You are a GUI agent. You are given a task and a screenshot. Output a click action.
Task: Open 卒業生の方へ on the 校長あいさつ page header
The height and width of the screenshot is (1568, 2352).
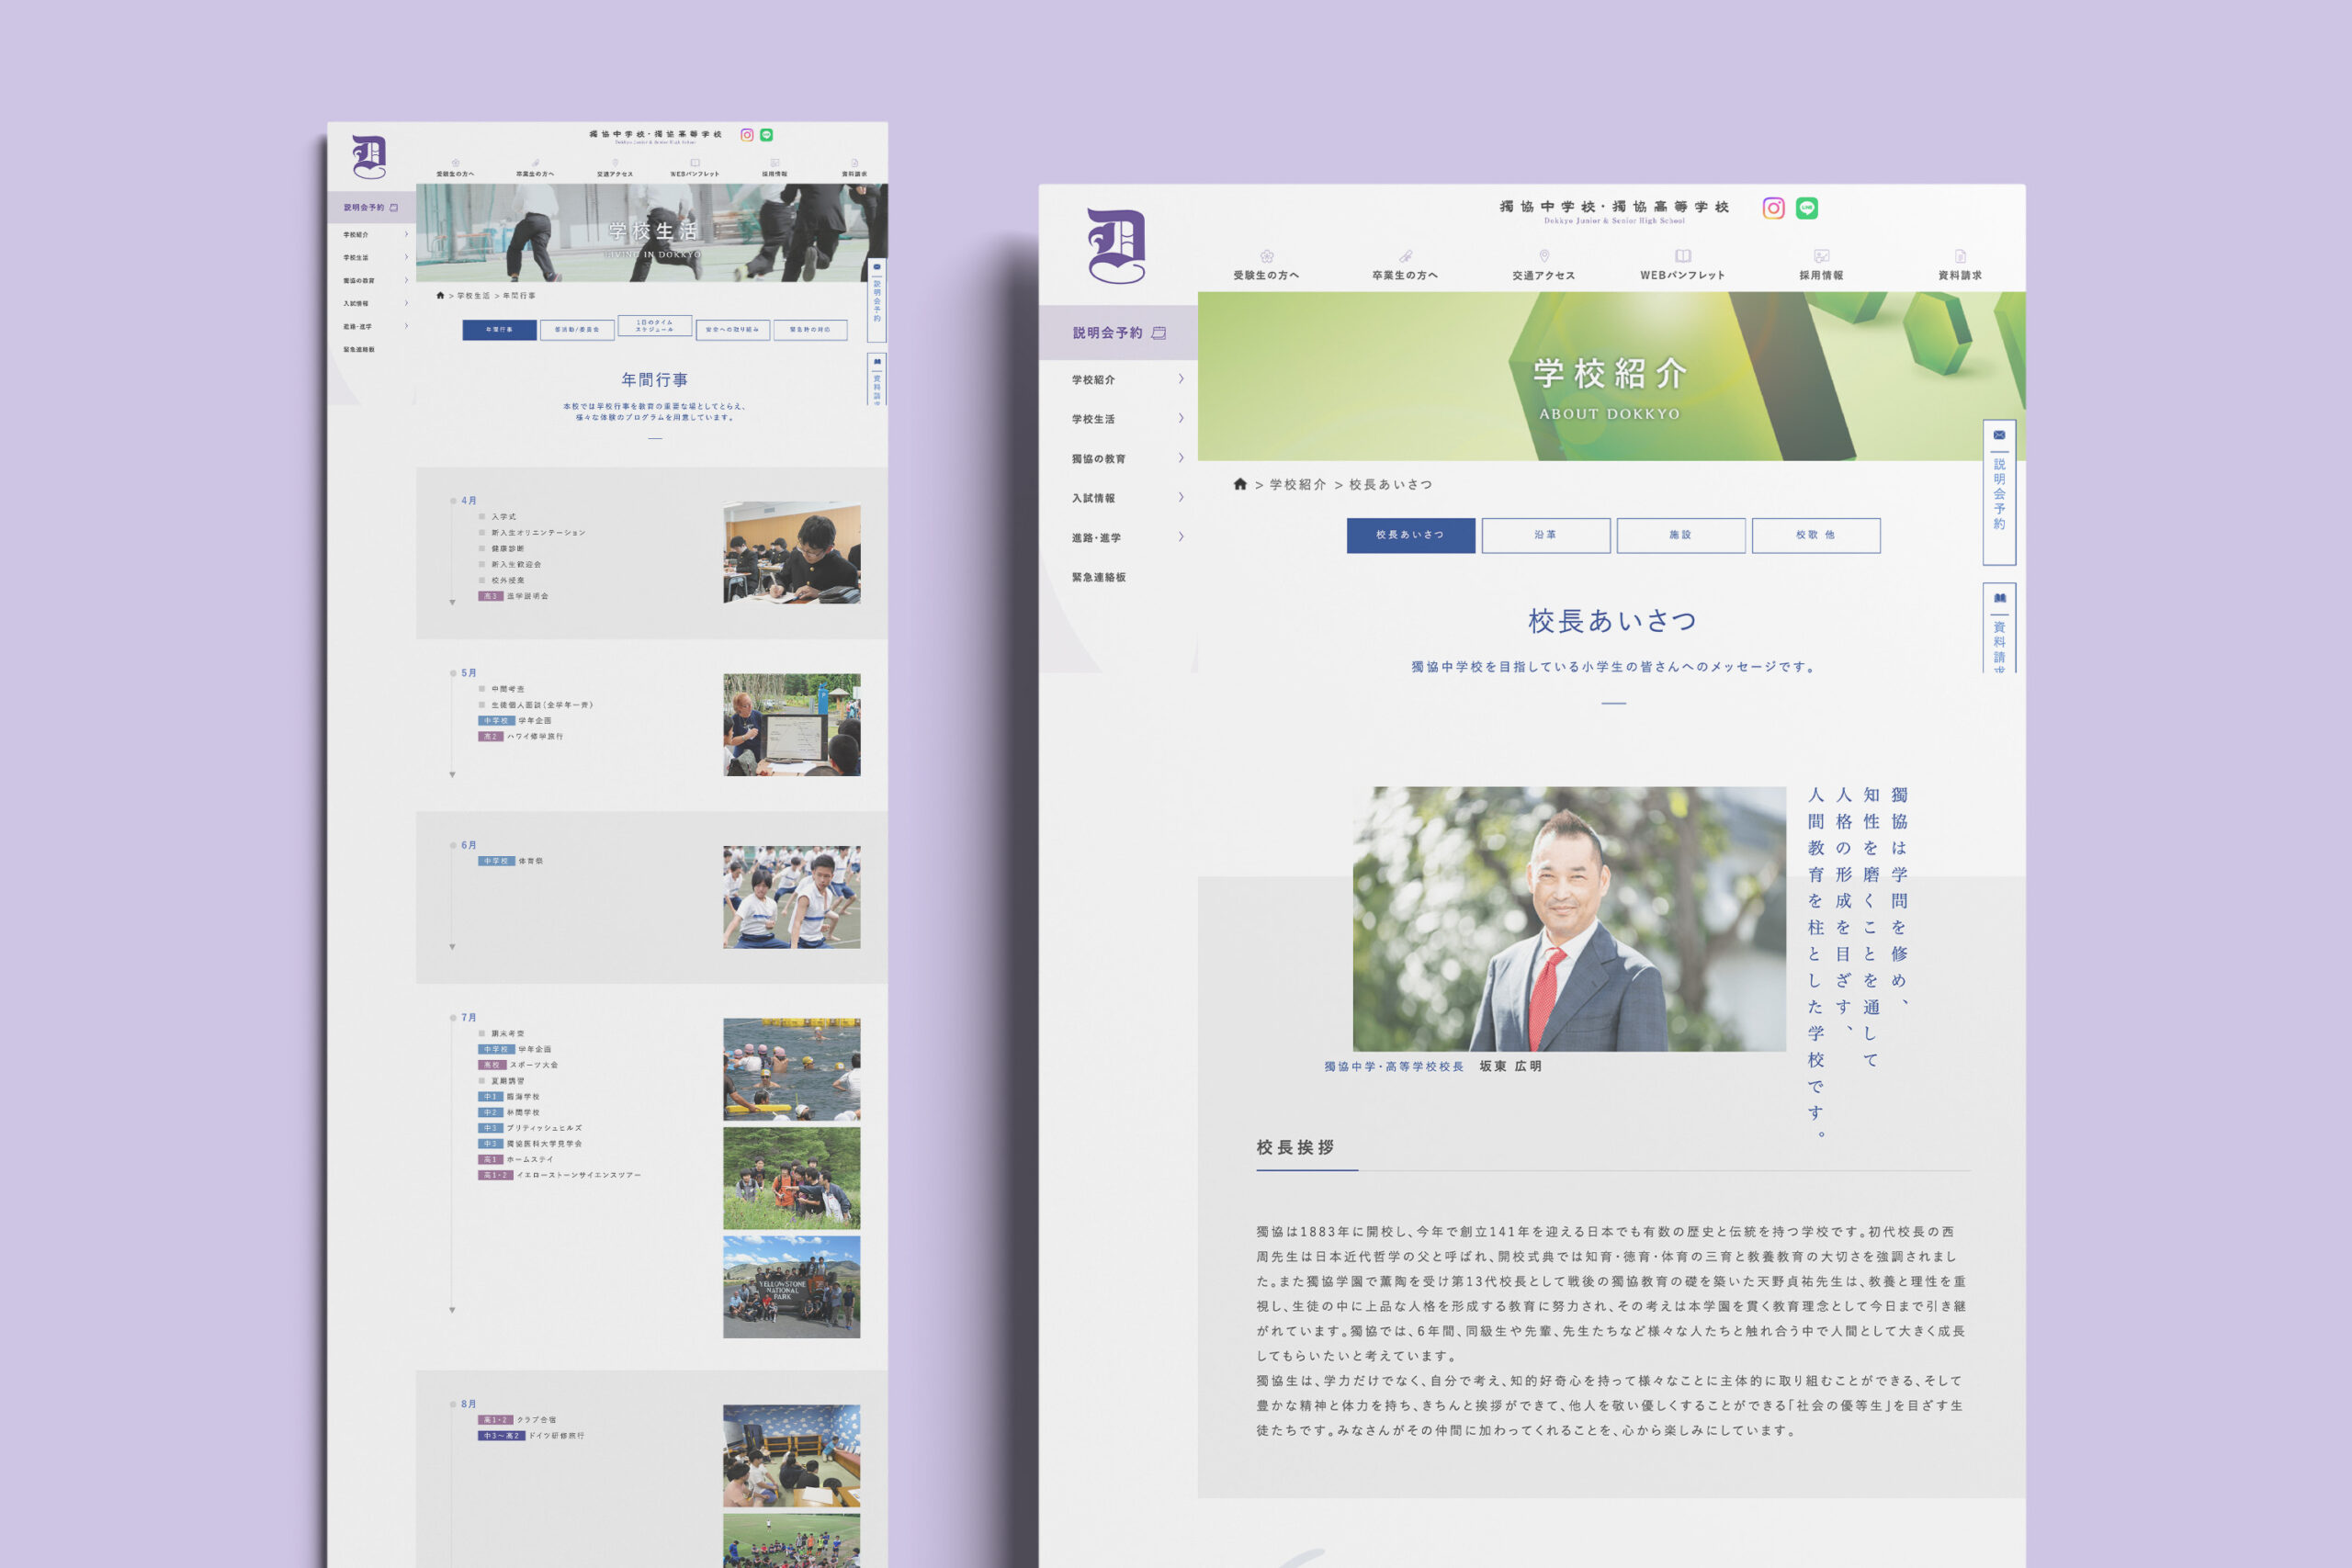coord(1405,266)
